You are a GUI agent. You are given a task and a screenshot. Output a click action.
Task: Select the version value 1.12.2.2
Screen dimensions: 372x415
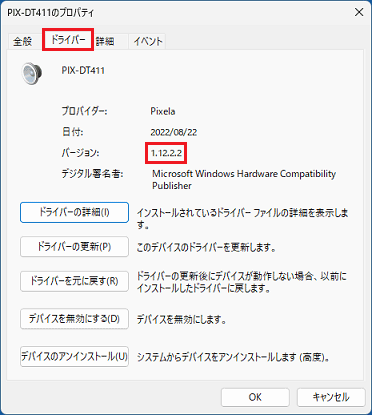pyautogui.click(x=166, y=153)
